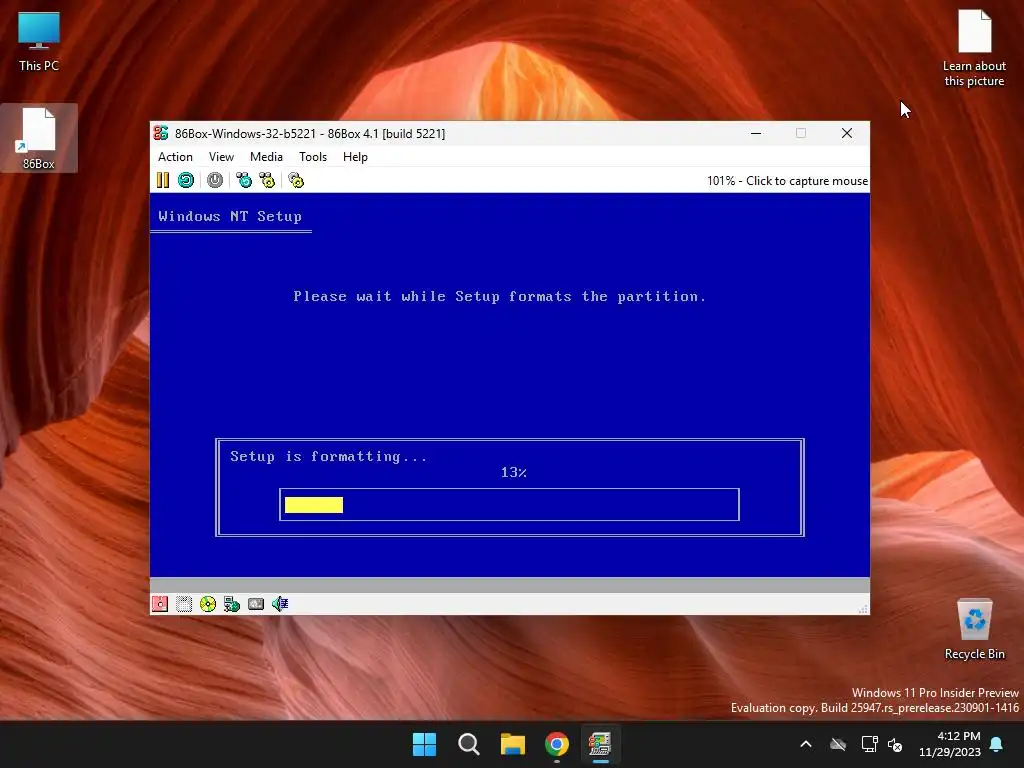Send Ctrl+Alt+Del via toolbar icon
The height and width of the screenshot is (768, 1024).
(244, 180)
